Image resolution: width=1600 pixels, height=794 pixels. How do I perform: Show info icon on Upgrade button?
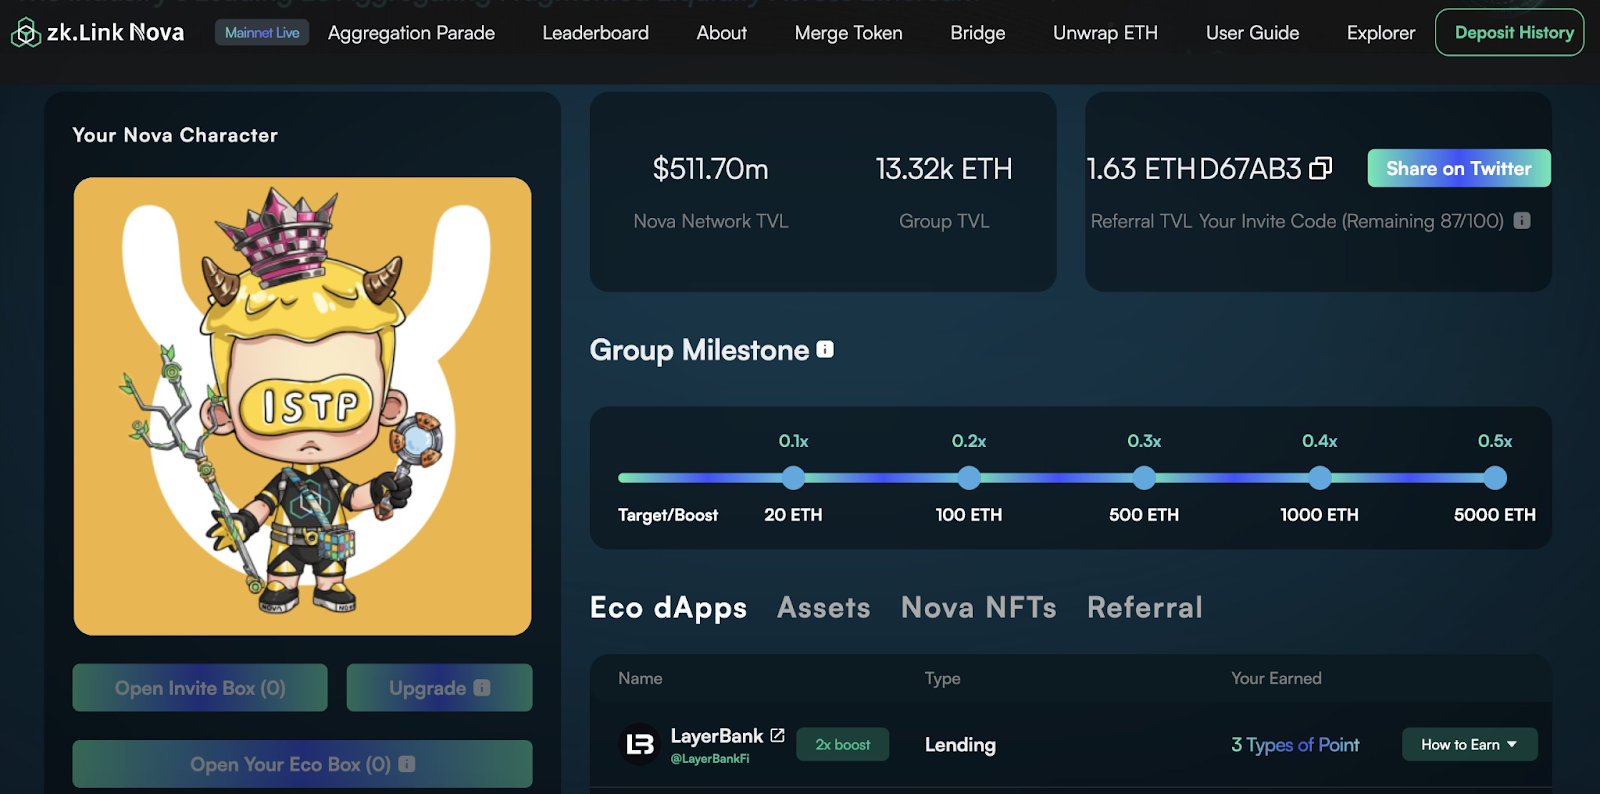click(482, 688)
